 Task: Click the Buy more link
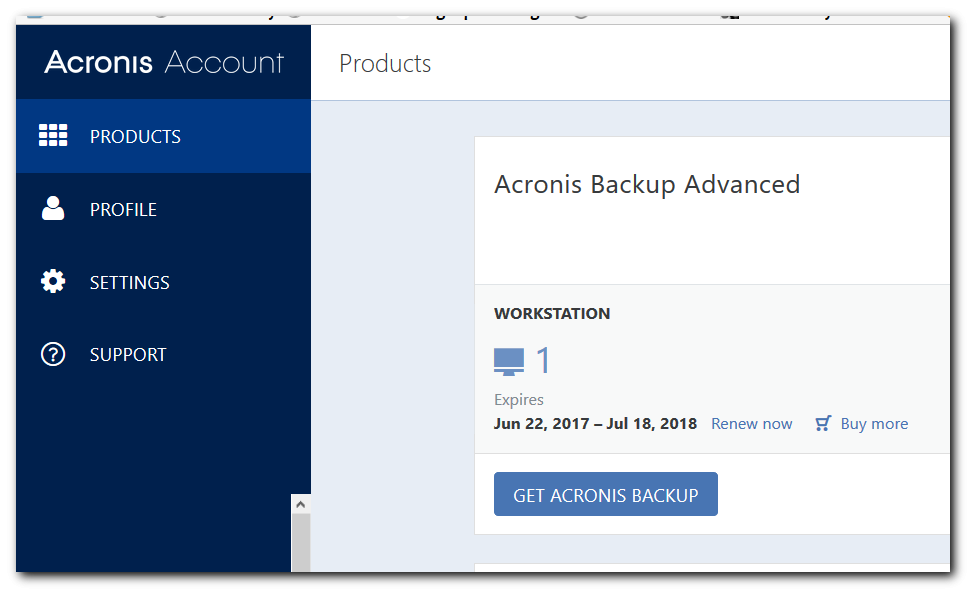pos(873,423)
